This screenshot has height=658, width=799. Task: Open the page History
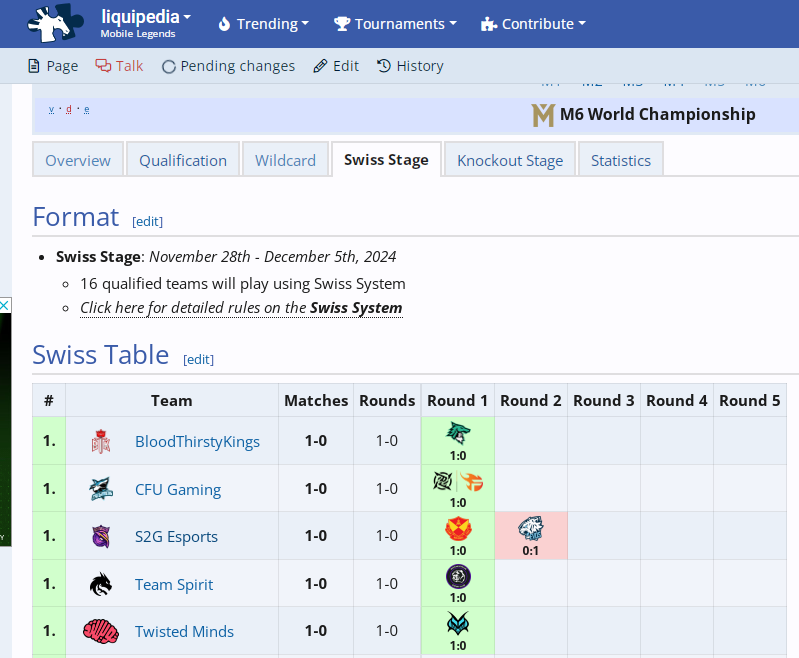coord(410,66)
